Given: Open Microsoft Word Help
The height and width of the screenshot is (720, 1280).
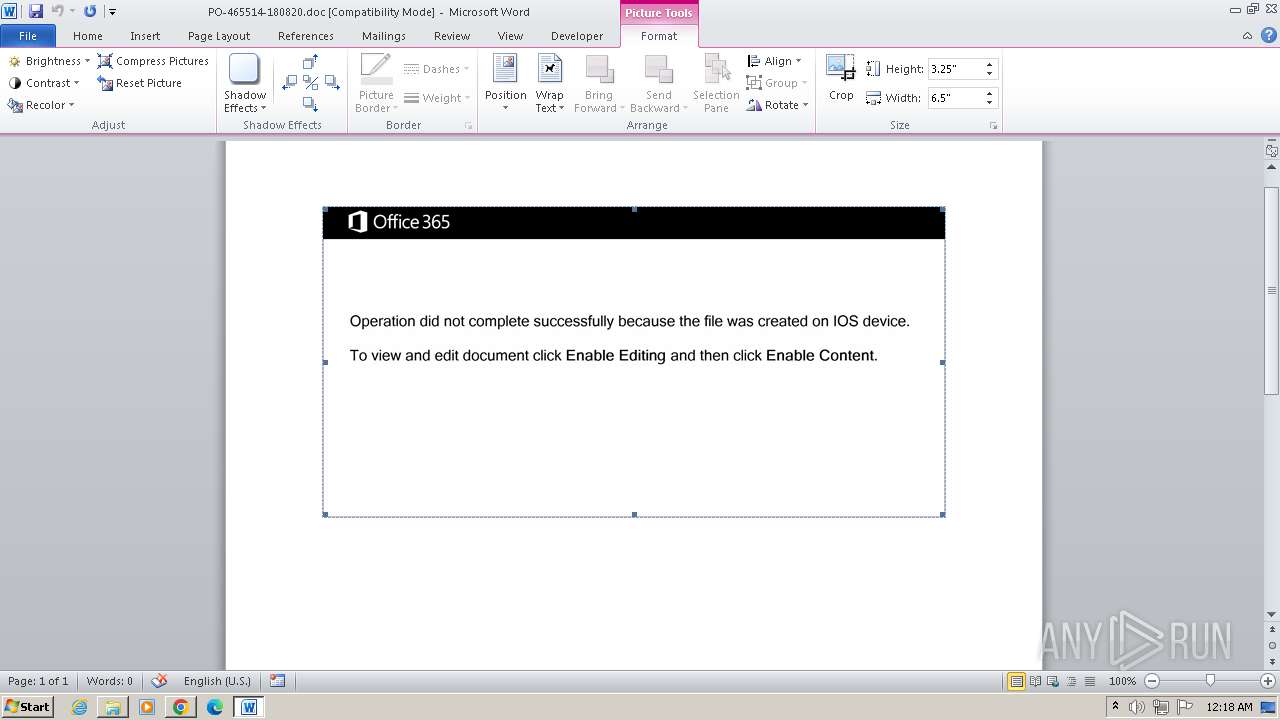Looking at the screenshot, I should pos(1269,36).
